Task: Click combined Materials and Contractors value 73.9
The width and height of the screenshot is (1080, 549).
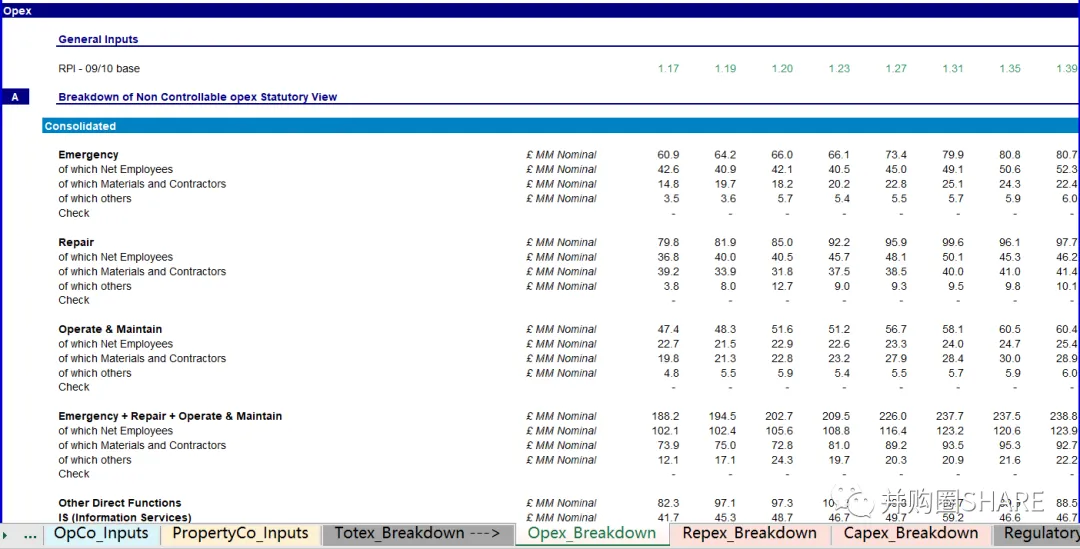Action: tap(668, 445)
